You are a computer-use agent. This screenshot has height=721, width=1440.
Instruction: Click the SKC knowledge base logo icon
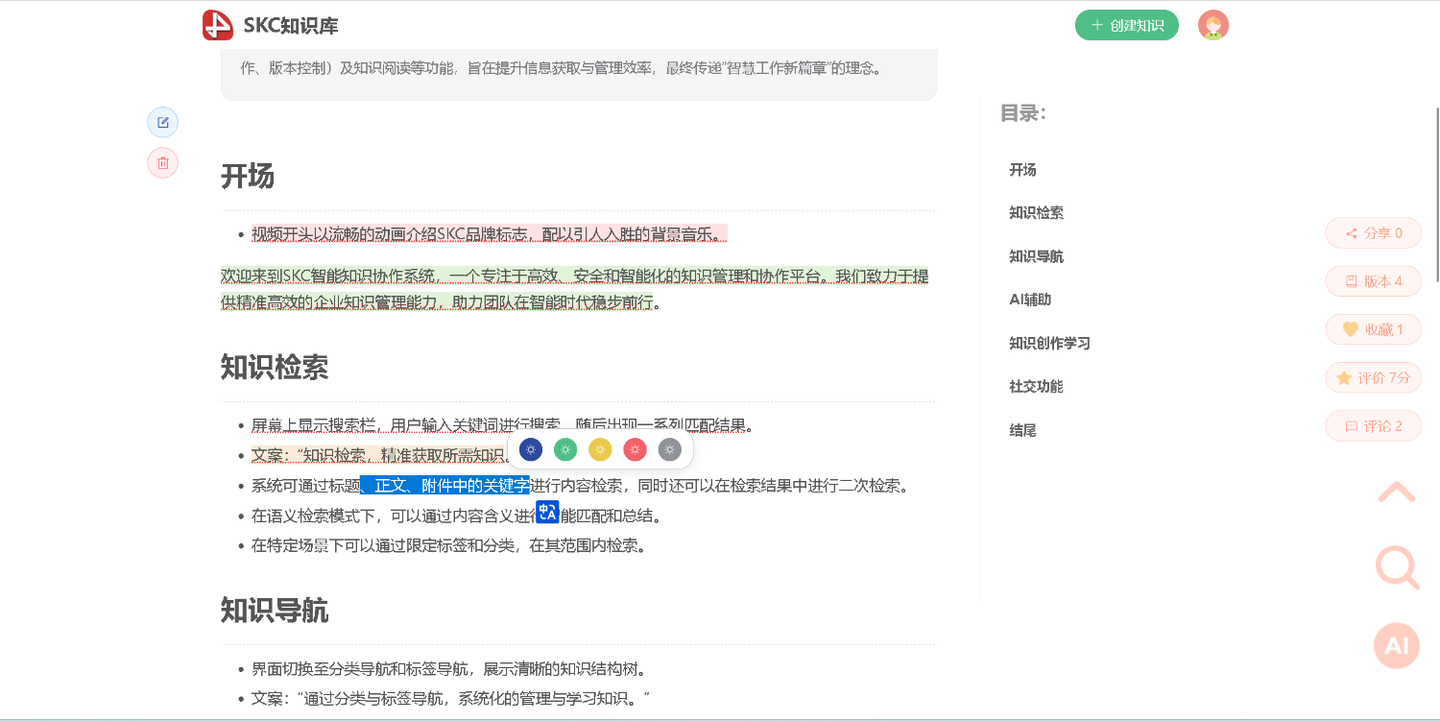click(x=217, y=25)
